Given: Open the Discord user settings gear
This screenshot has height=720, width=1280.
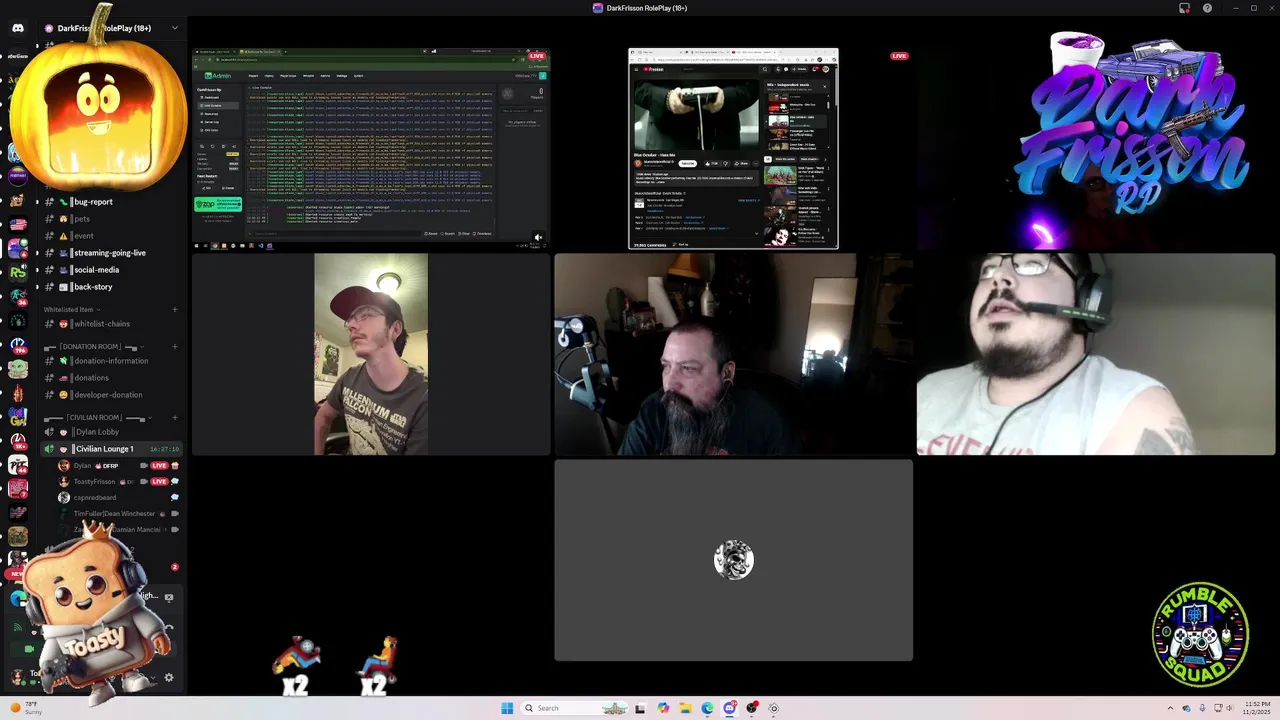Looking at the screenshot, I should click(x=169, y=677).
